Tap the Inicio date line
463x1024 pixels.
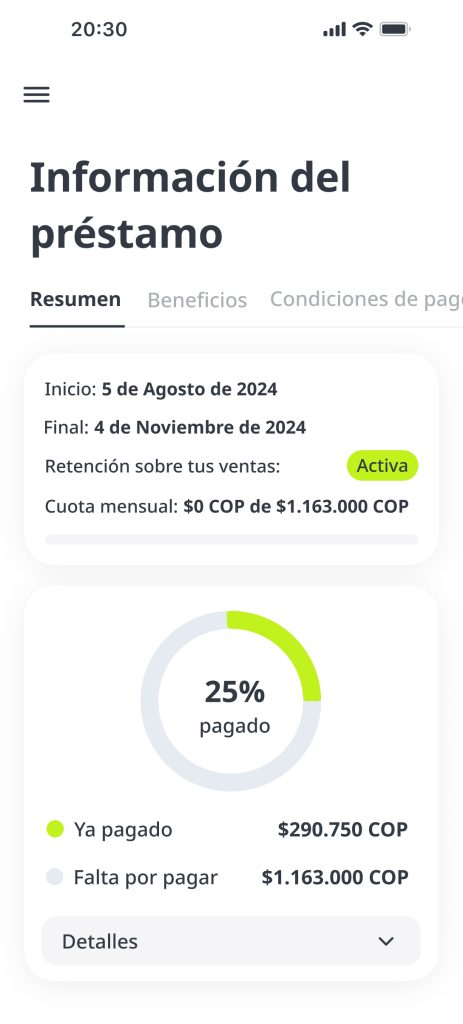(161, 389)
